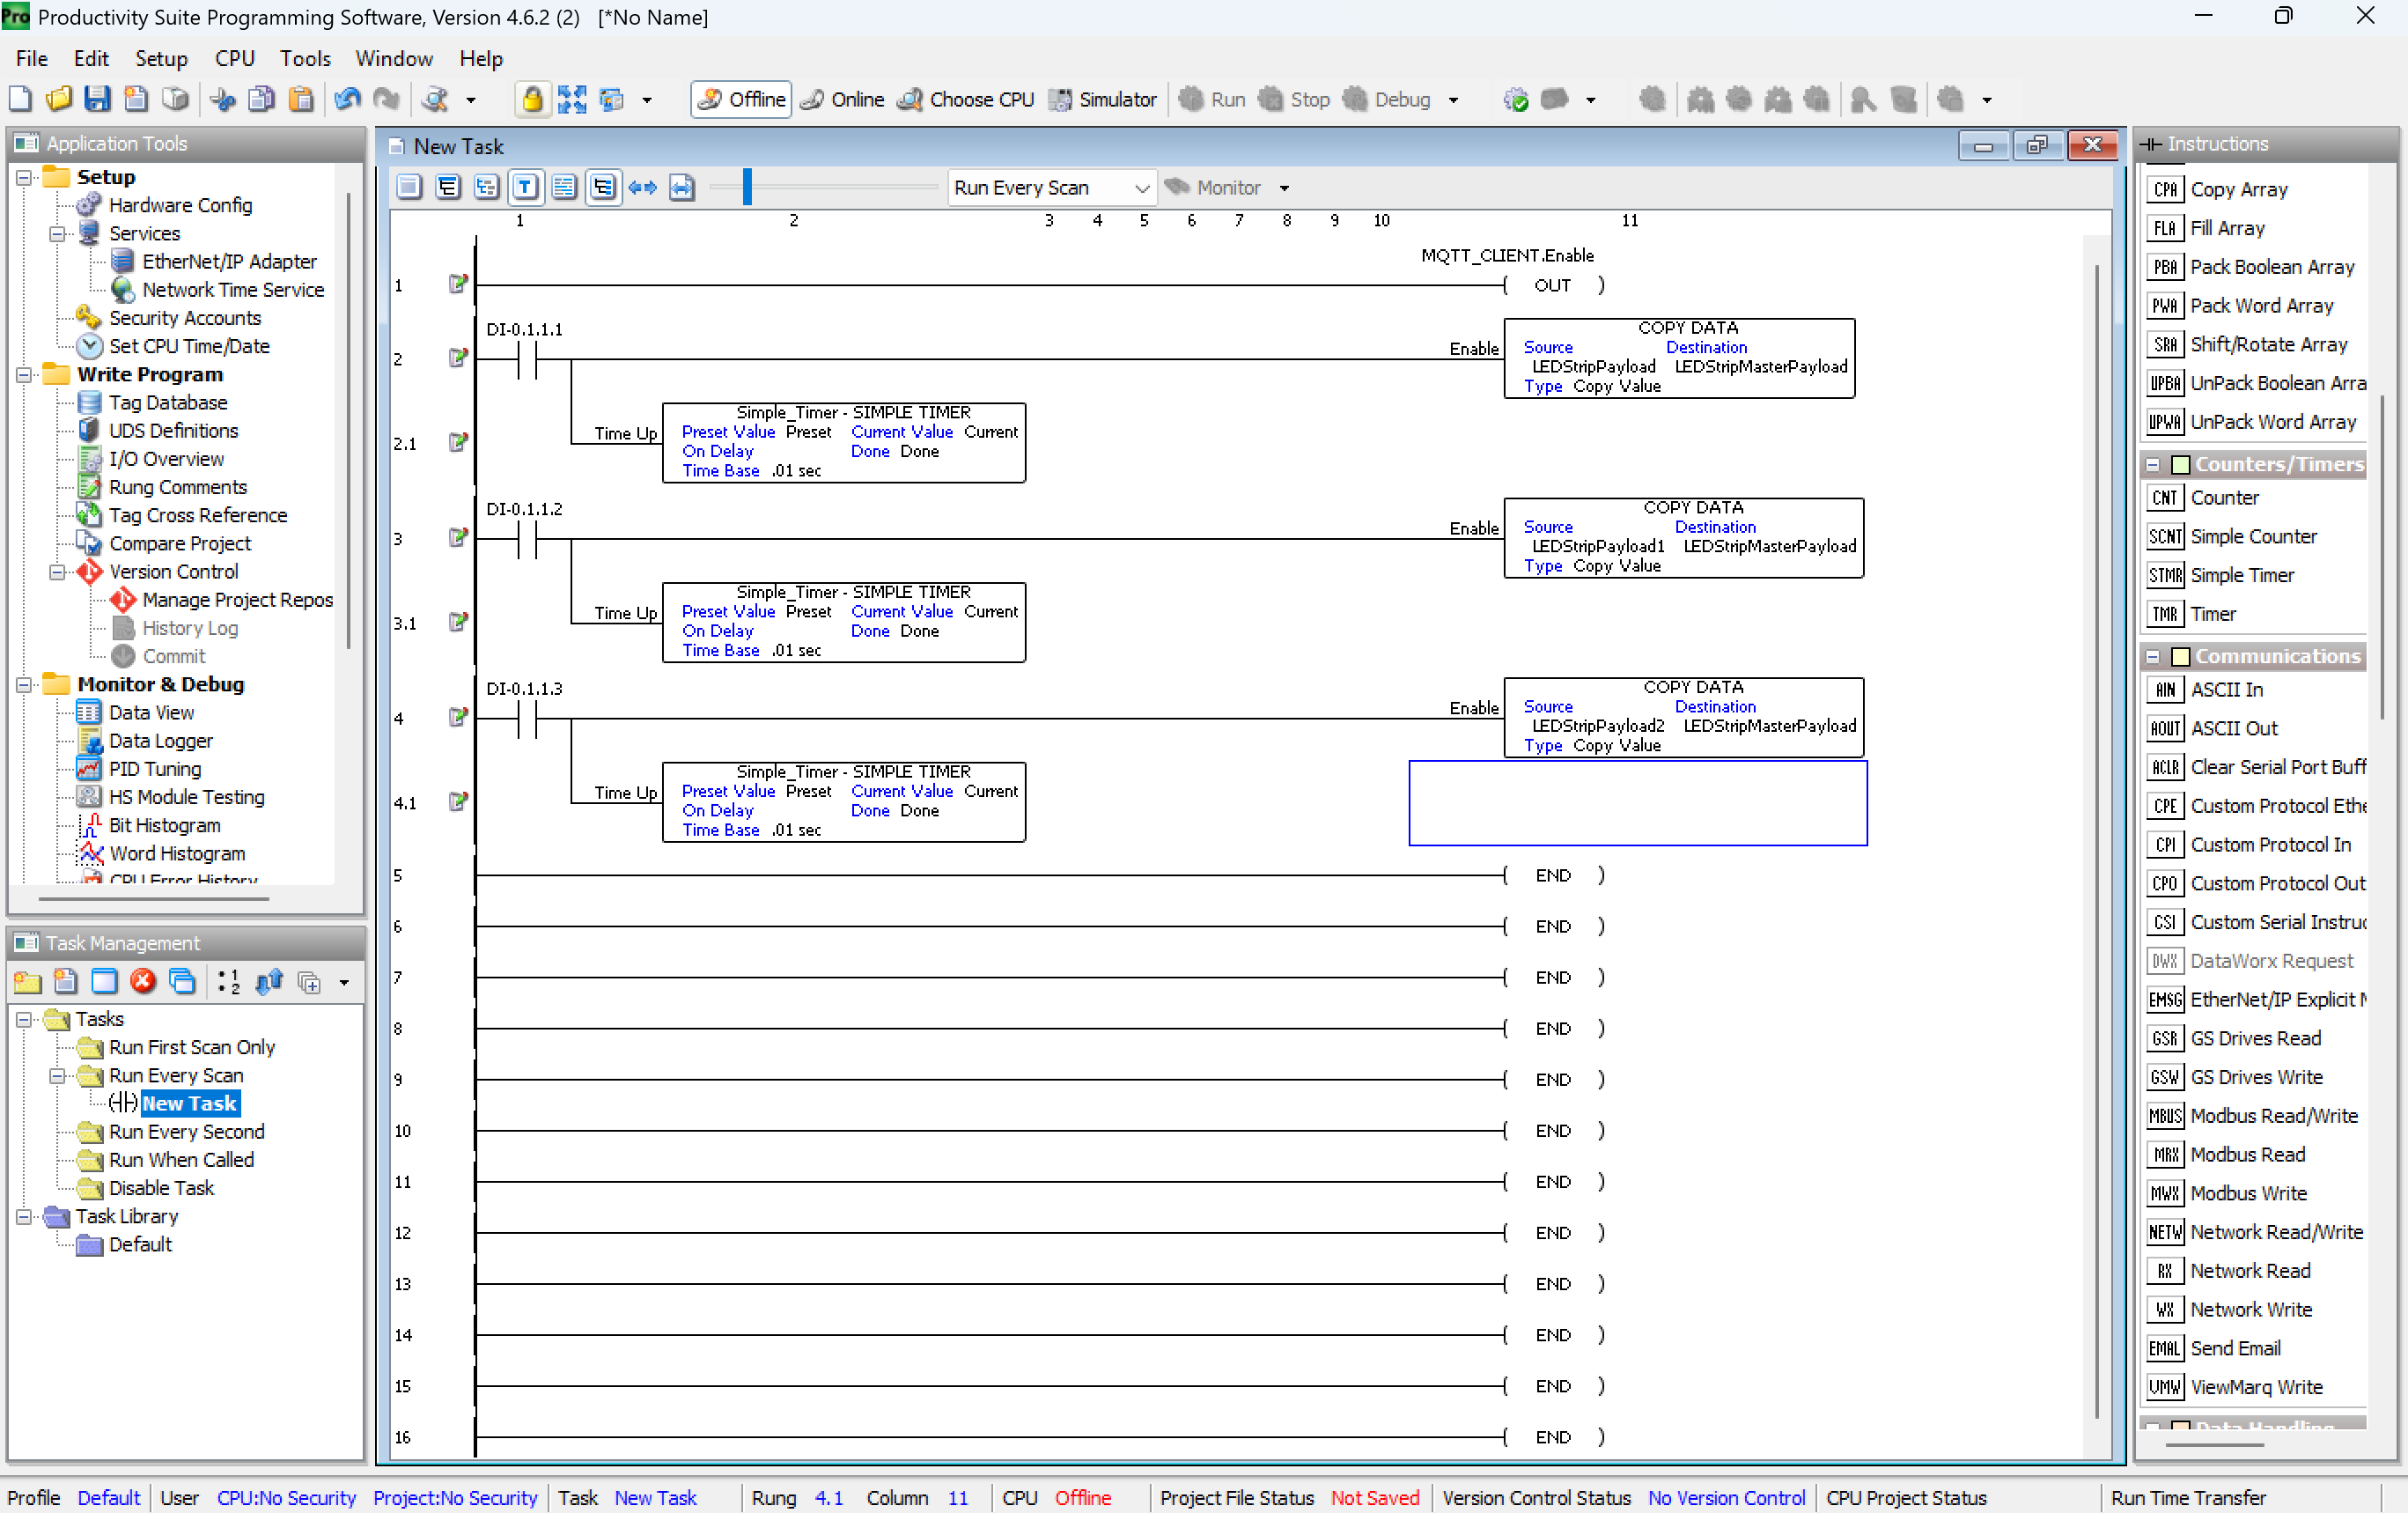This screenshot has height=1513, width=2408.
Task: Click the Cut scissors icon
Action: pos(222,99)
